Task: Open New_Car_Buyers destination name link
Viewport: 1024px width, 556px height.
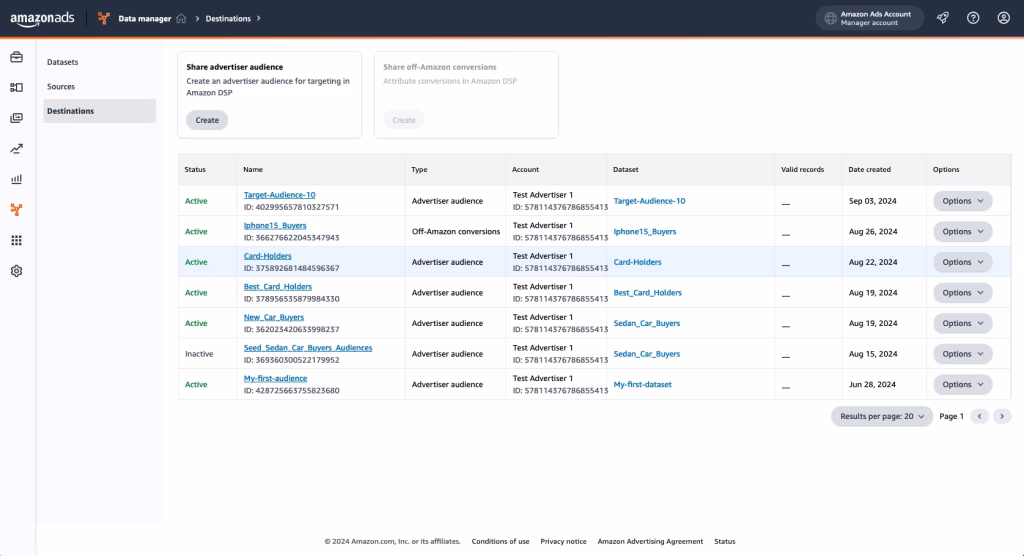Action: pyautogui.click(x=274, y=318)
